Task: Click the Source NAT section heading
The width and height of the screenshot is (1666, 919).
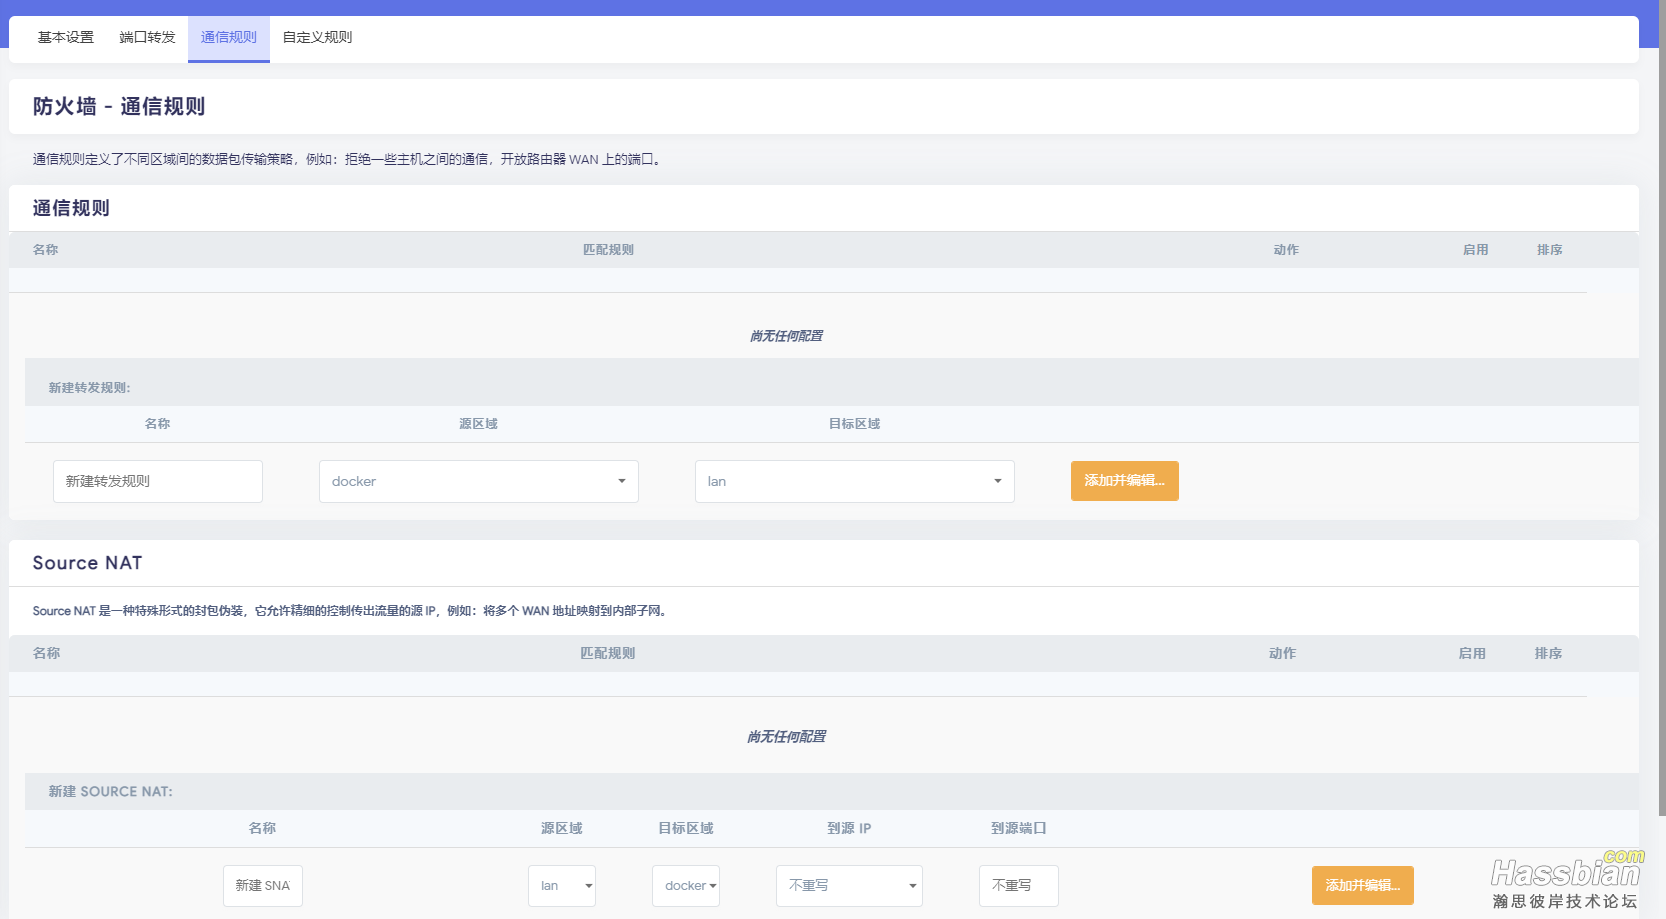Action: (87, 563)
